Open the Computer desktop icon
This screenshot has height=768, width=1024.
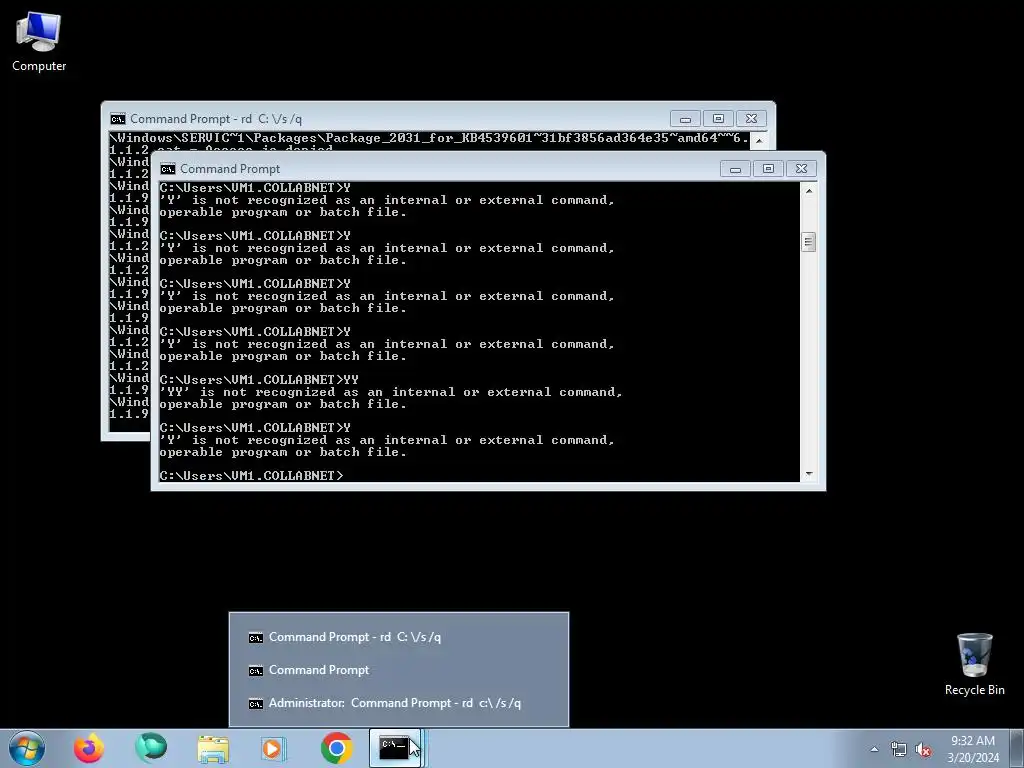click(x=39, y=42)
